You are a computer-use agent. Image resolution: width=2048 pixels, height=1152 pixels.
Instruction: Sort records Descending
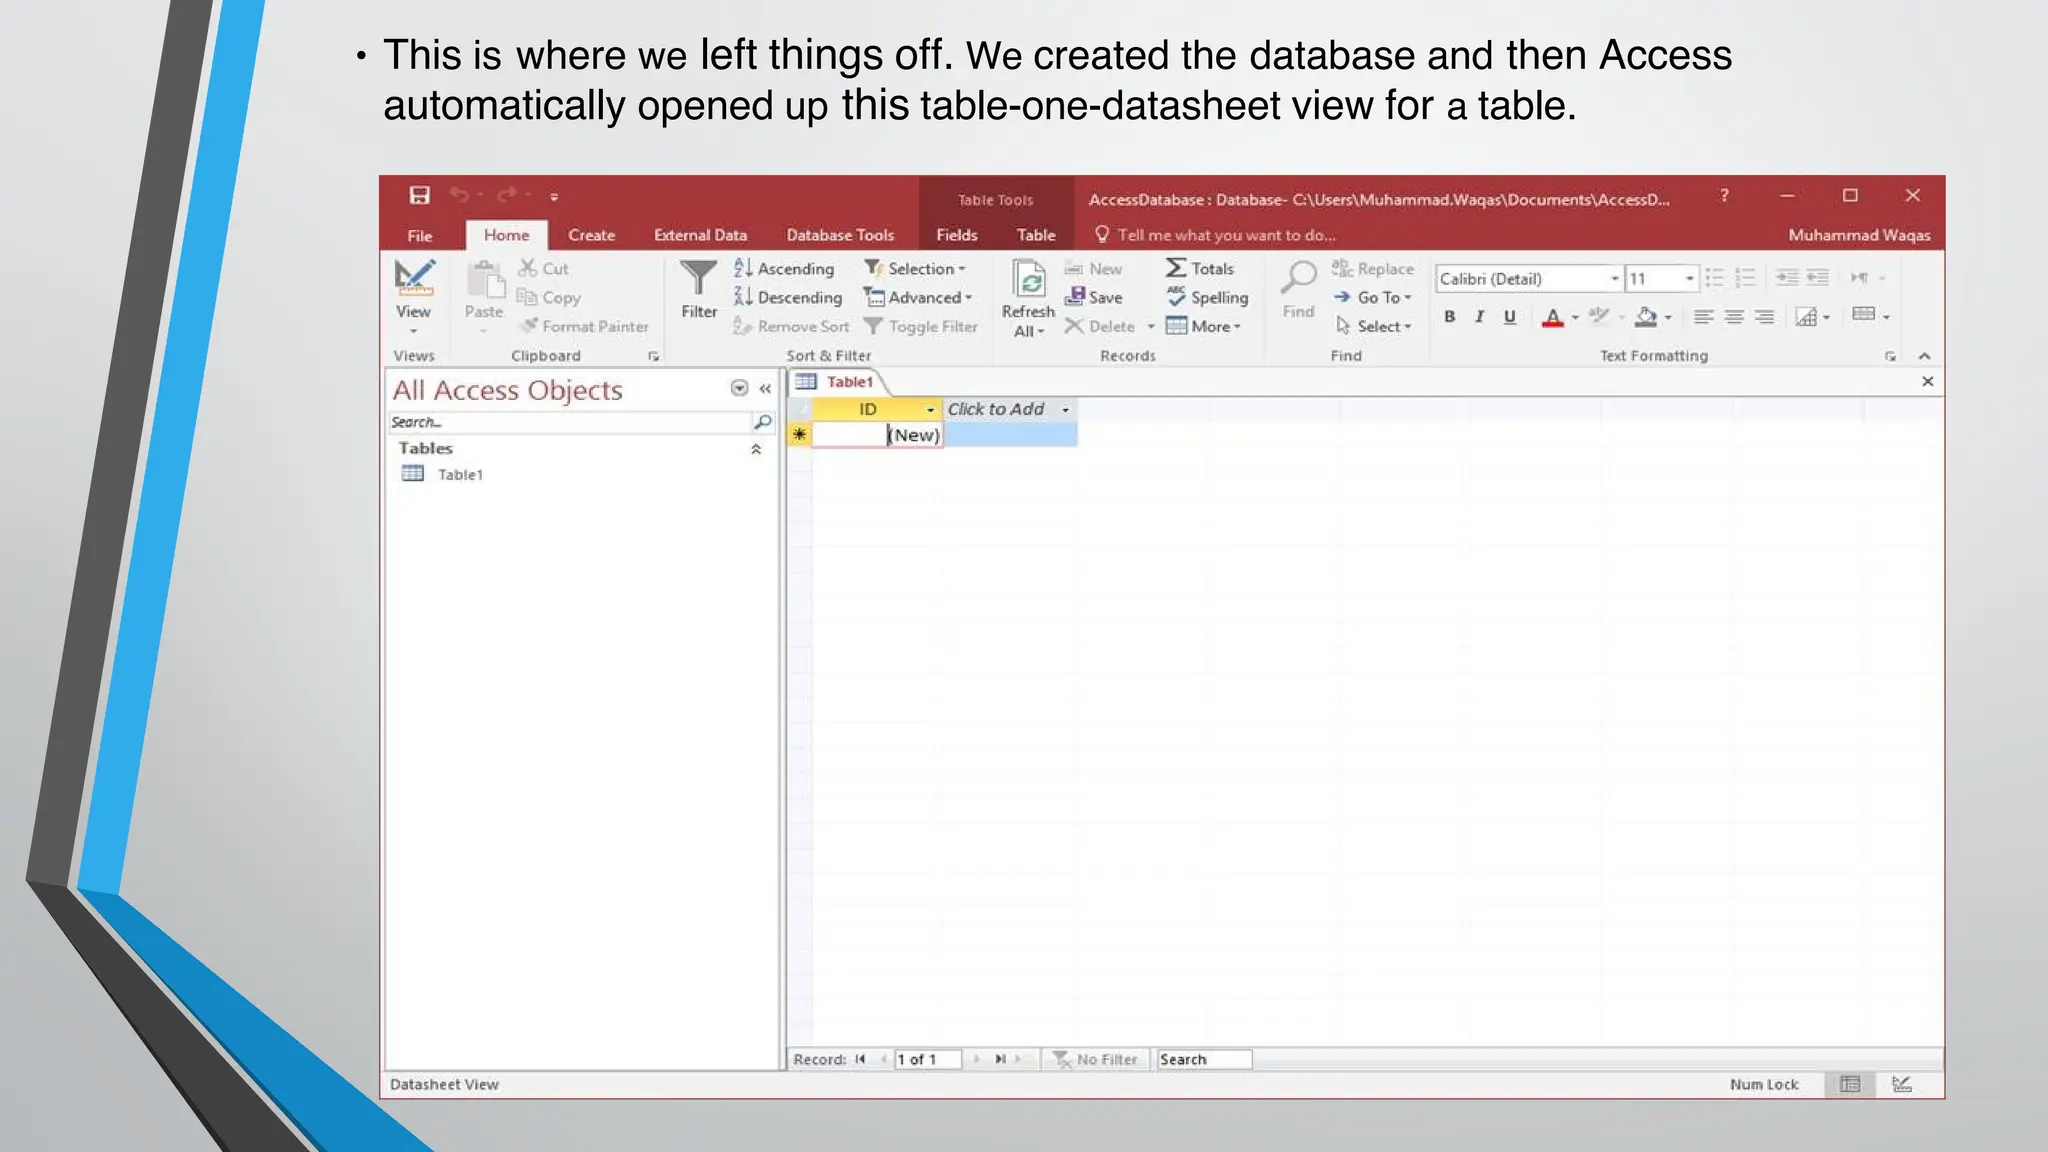click(788, 297)
